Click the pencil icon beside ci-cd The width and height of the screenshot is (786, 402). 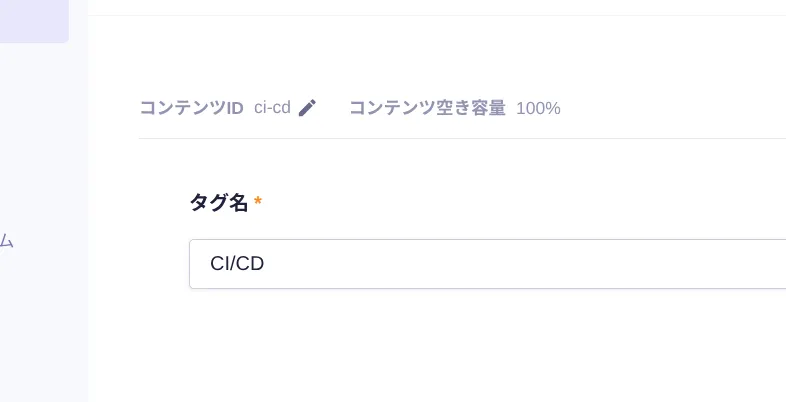click(307, 108)
